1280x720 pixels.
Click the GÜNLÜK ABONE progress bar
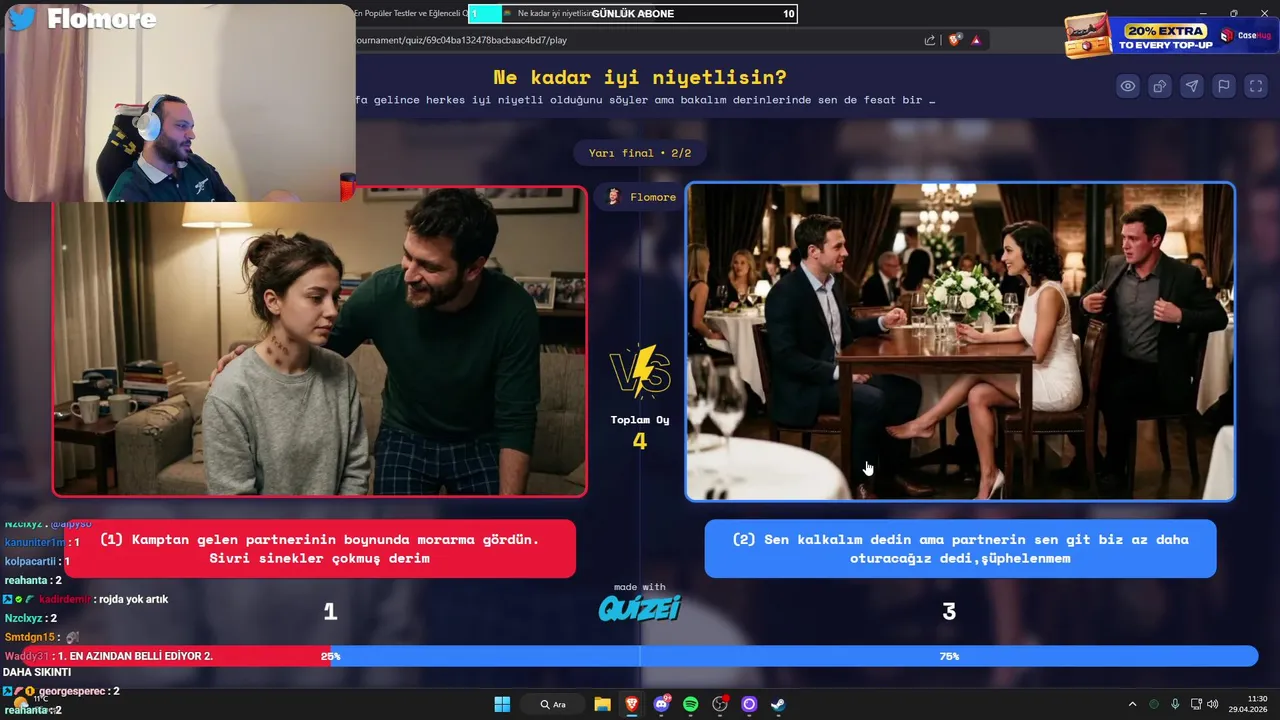coord(633,13)
